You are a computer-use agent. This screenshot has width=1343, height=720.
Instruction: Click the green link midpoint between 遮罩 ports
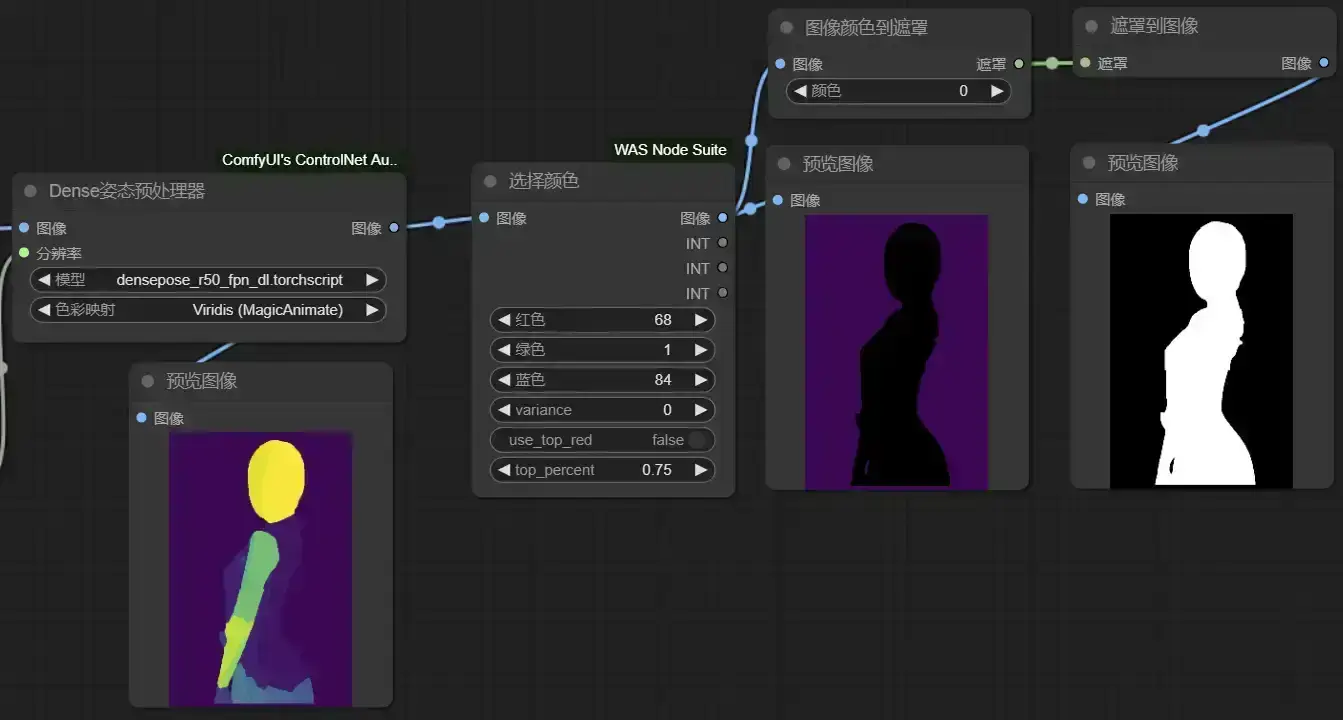coord(1052,63)
